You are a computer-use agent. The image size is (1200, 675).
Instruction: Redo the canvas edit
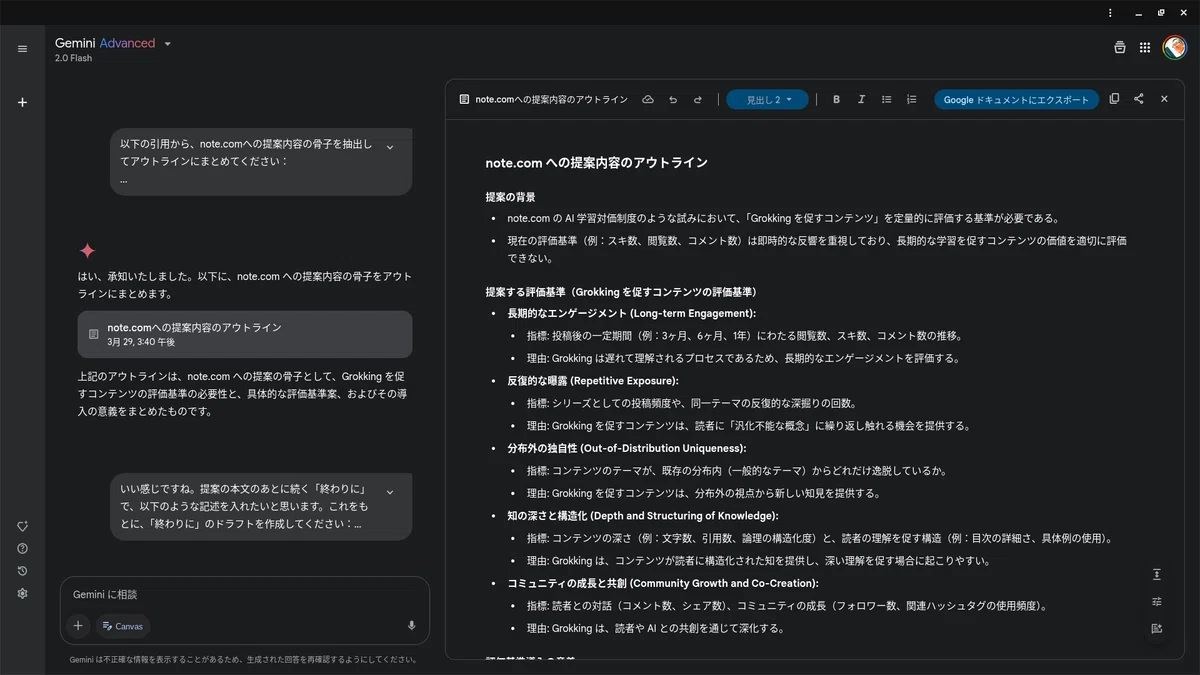pos(698,99)
